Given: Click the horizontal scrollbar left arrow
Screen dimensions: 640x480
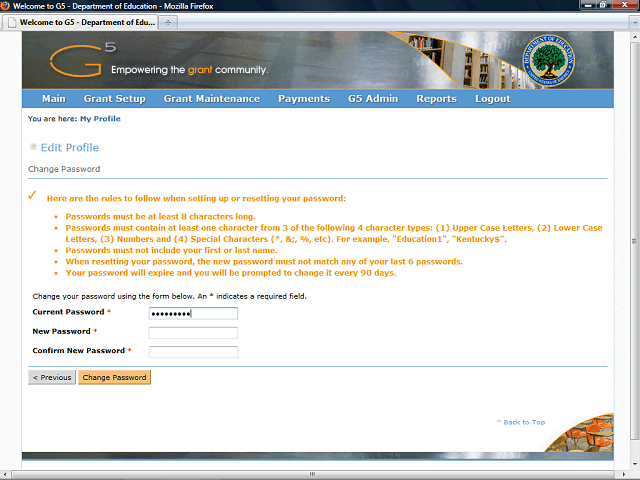Looking at the screenshot, I should (x=4, y=474).
